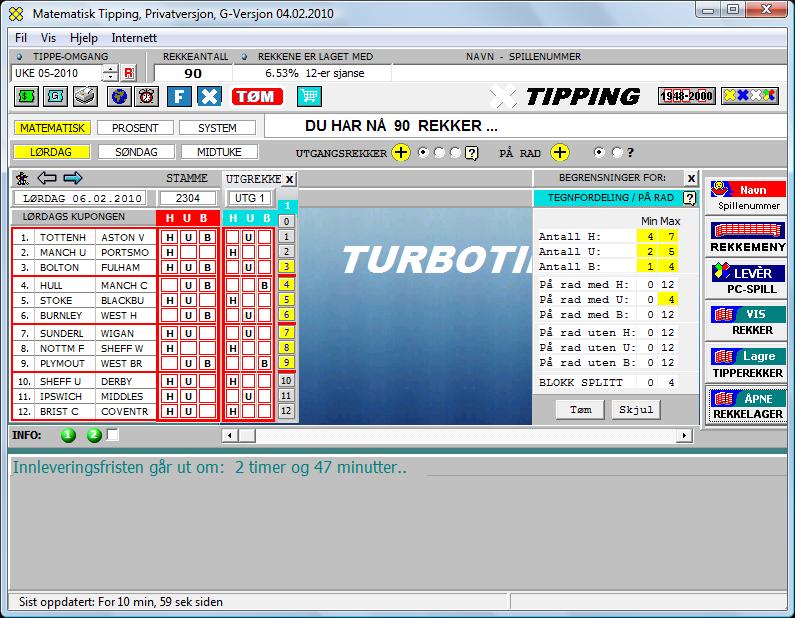Open REKKEMENY sidebar button
Screen dimensions: 795x618
pos(748,237)
